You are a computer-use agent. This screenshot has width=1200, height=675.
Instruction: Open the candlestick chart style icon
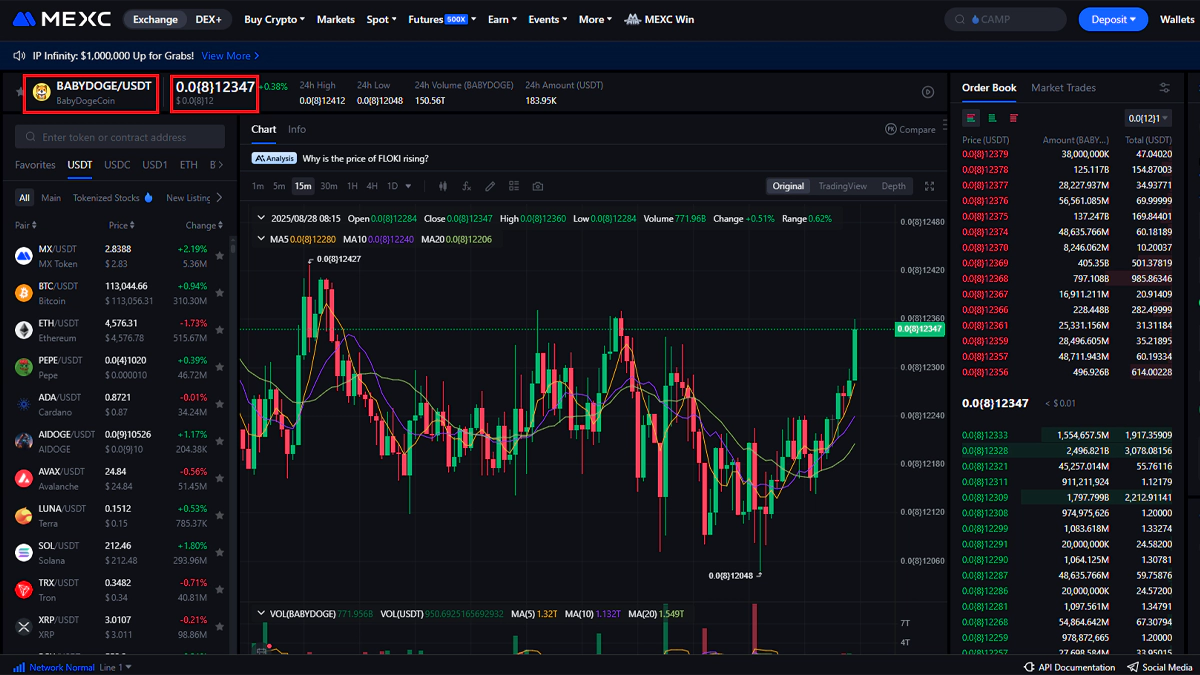point(441,186)
